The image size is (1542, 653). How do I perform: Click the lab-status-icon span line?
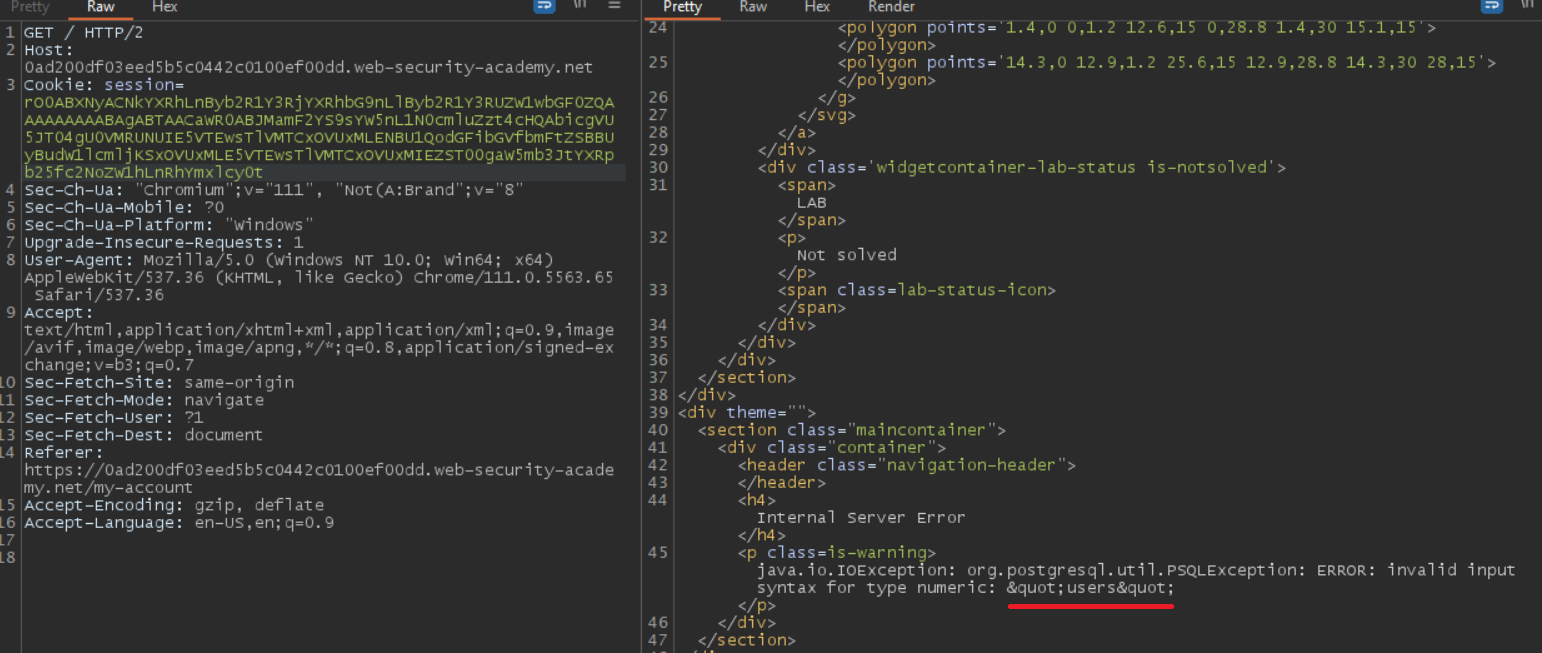[x=917, y=290]
